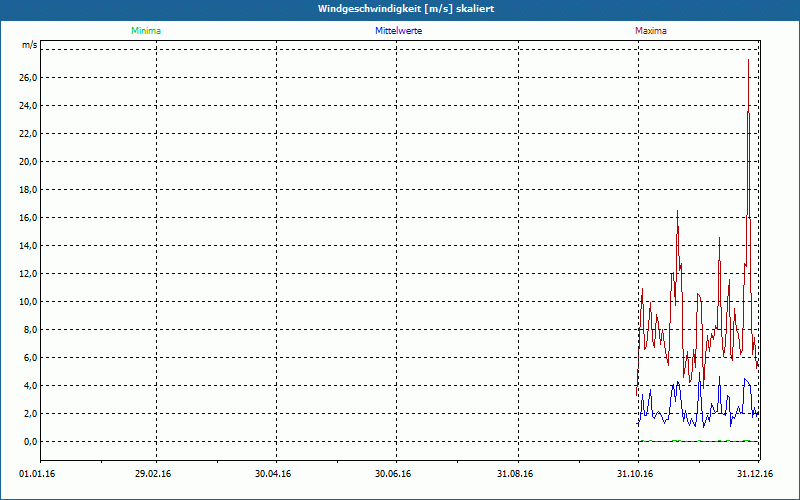Click the 31.10.16 date label
The image size is (800, 500).
point(635,473)
